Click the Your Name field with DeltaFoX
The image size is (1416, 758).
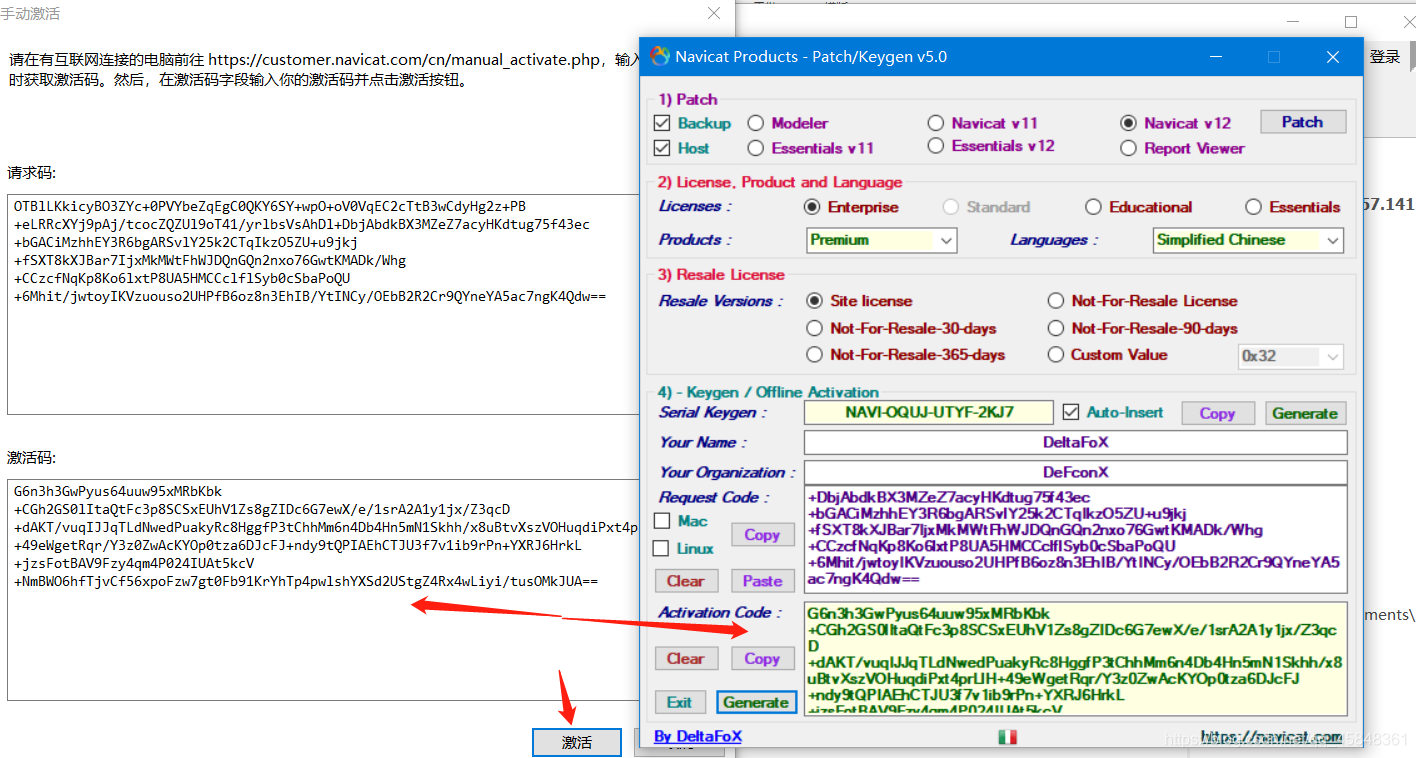pos(1076,442)
